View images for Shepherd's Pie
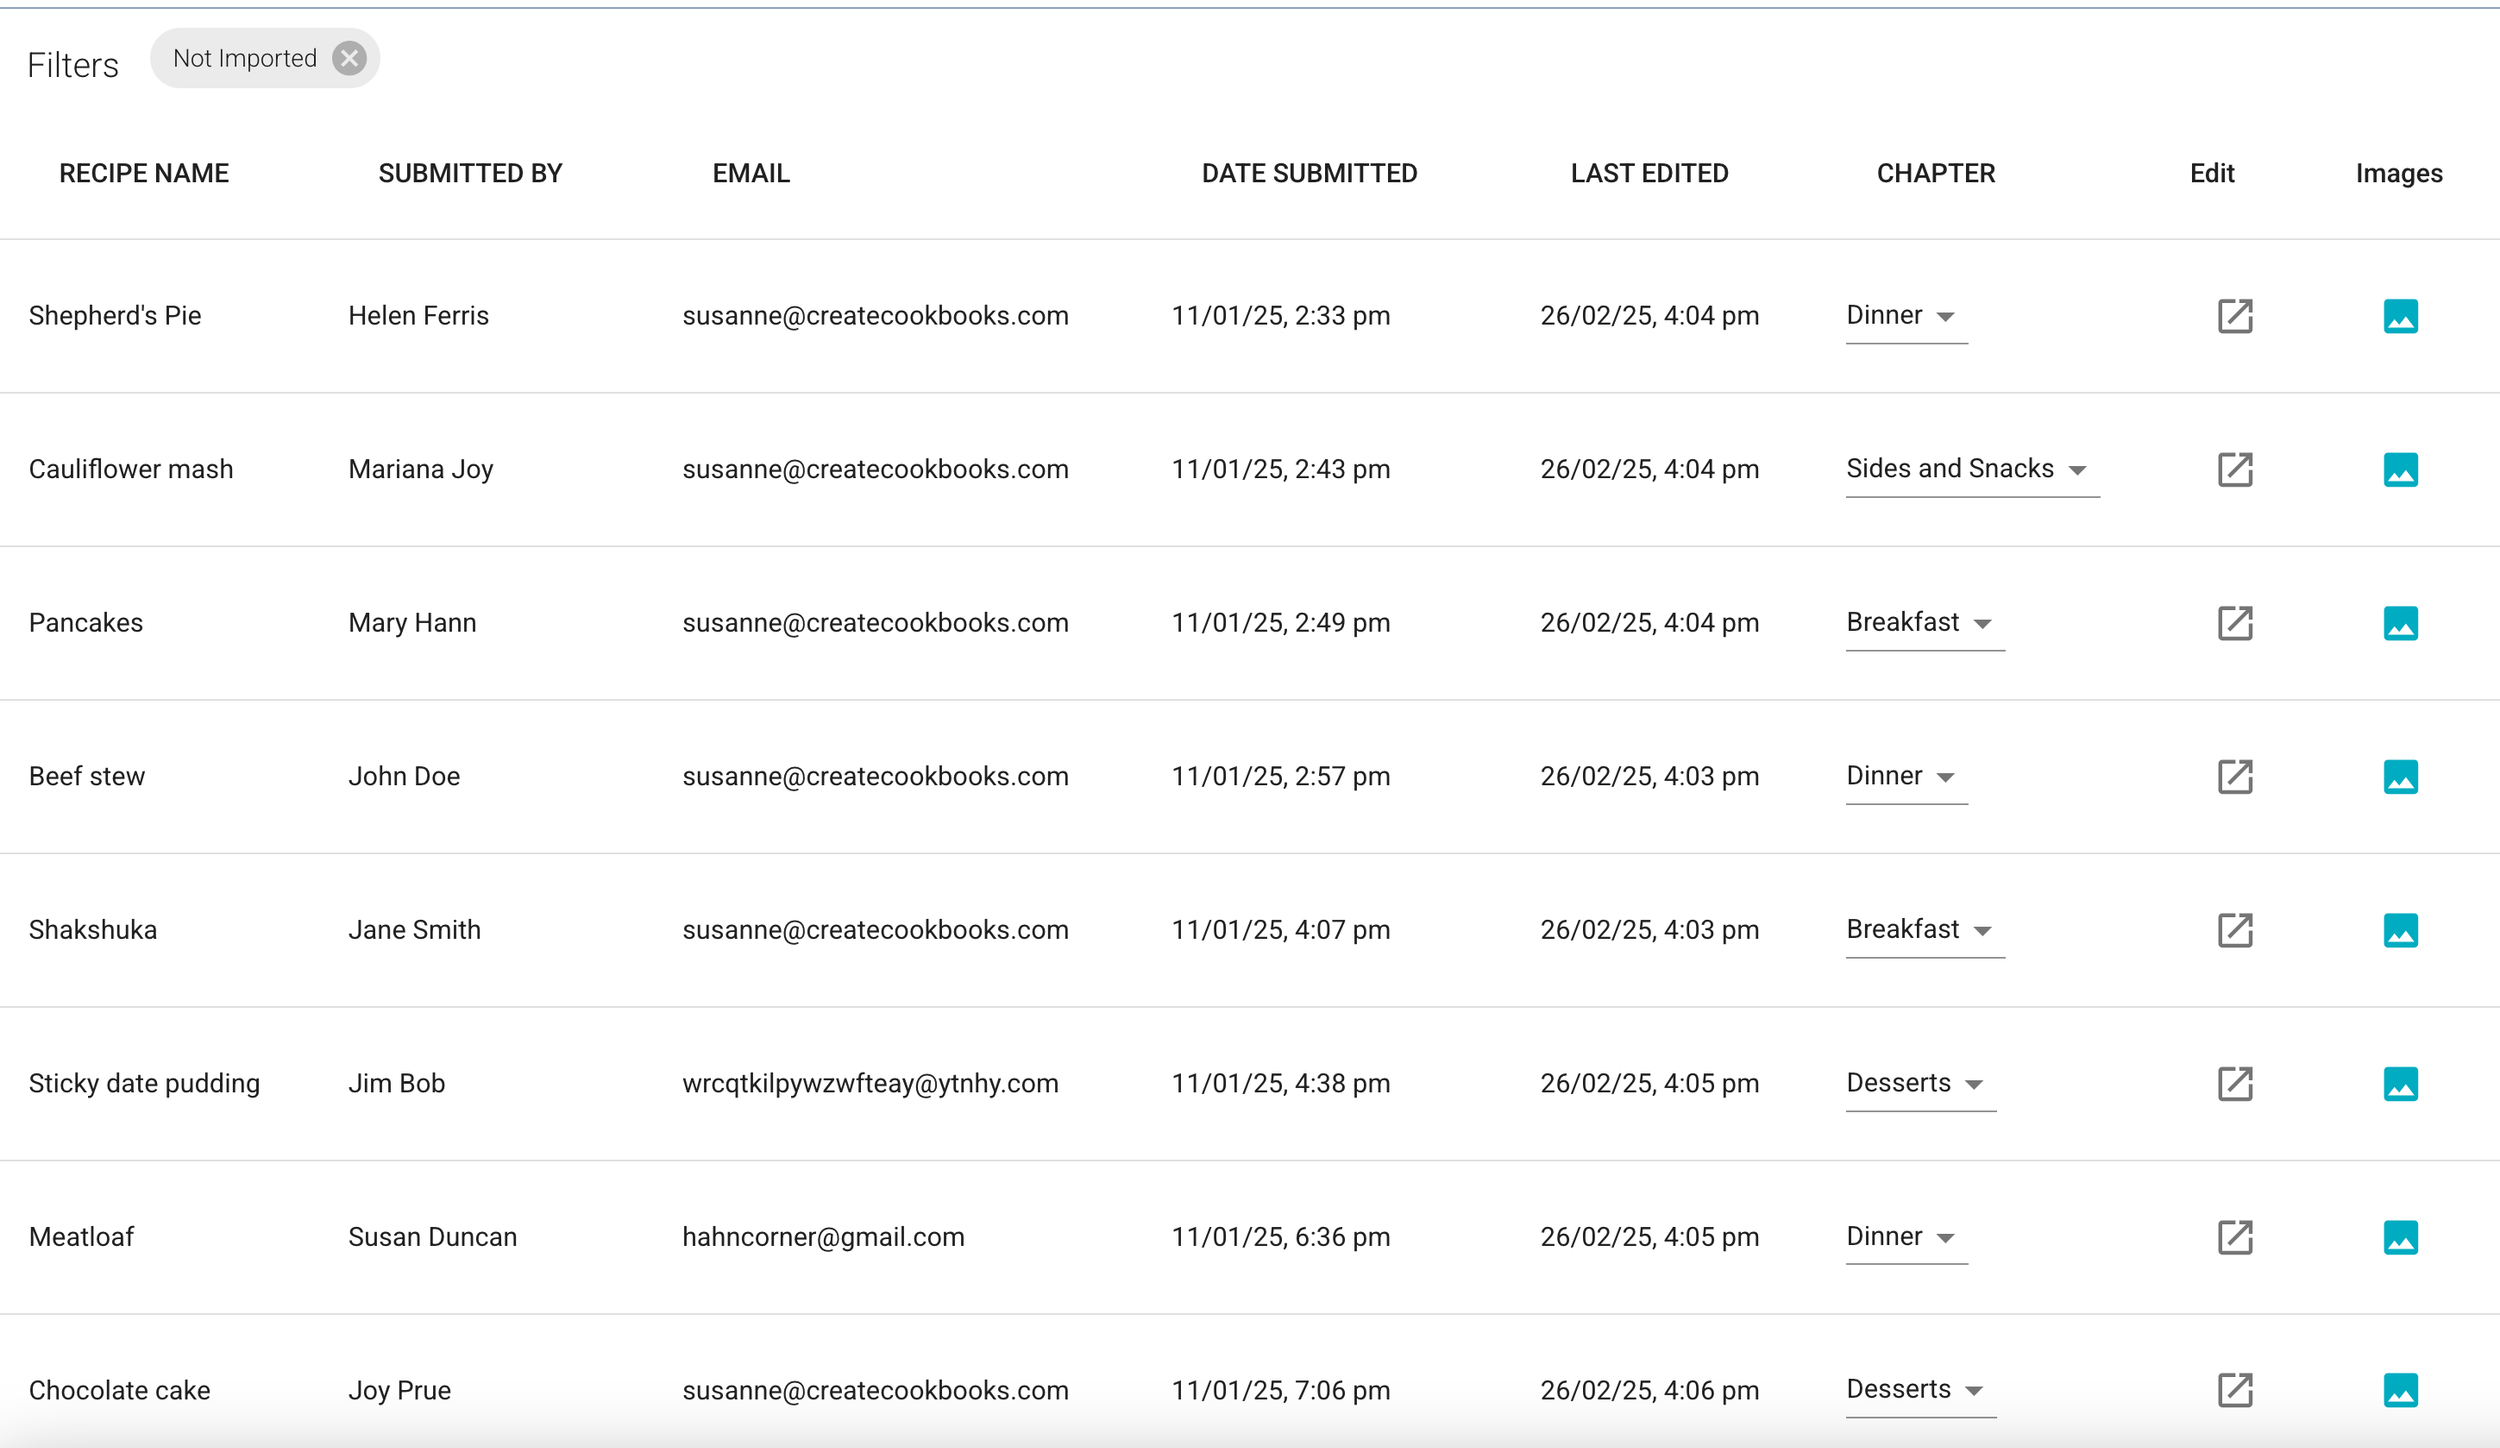The height and width of the screenshot is (1448, 2500). coord(2400,316)
